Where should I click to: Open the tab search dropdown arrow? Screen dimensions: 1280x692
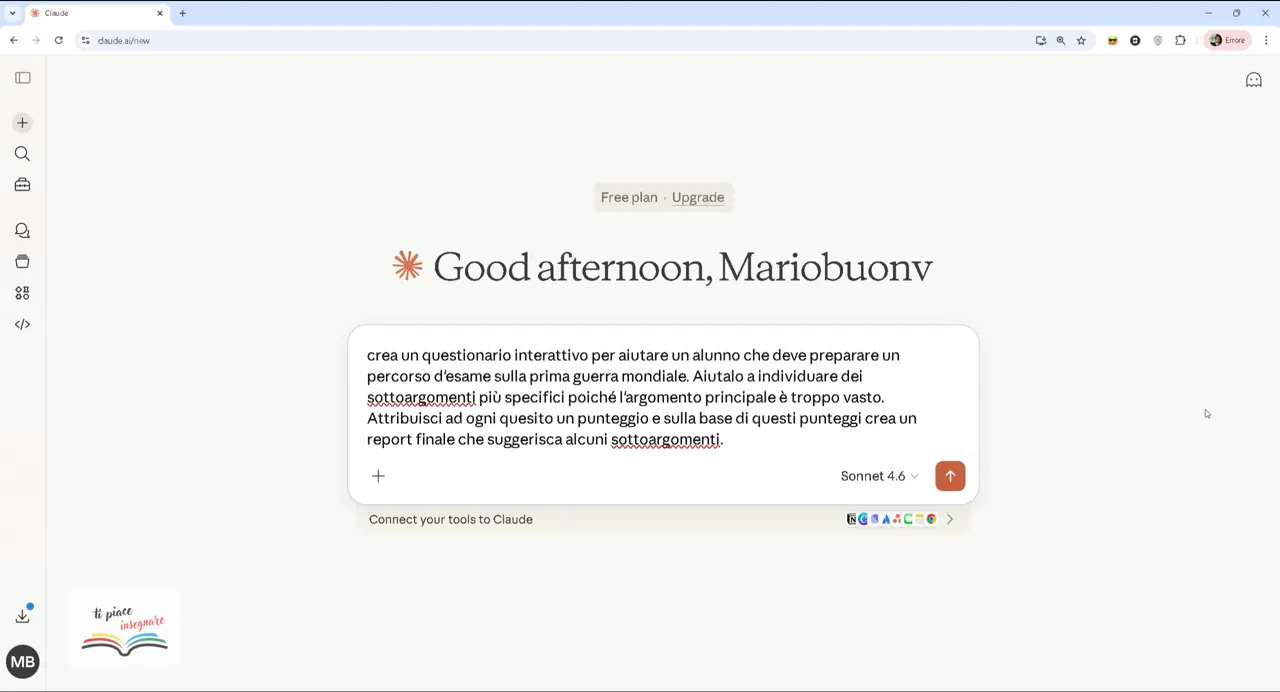coord(12,13)
